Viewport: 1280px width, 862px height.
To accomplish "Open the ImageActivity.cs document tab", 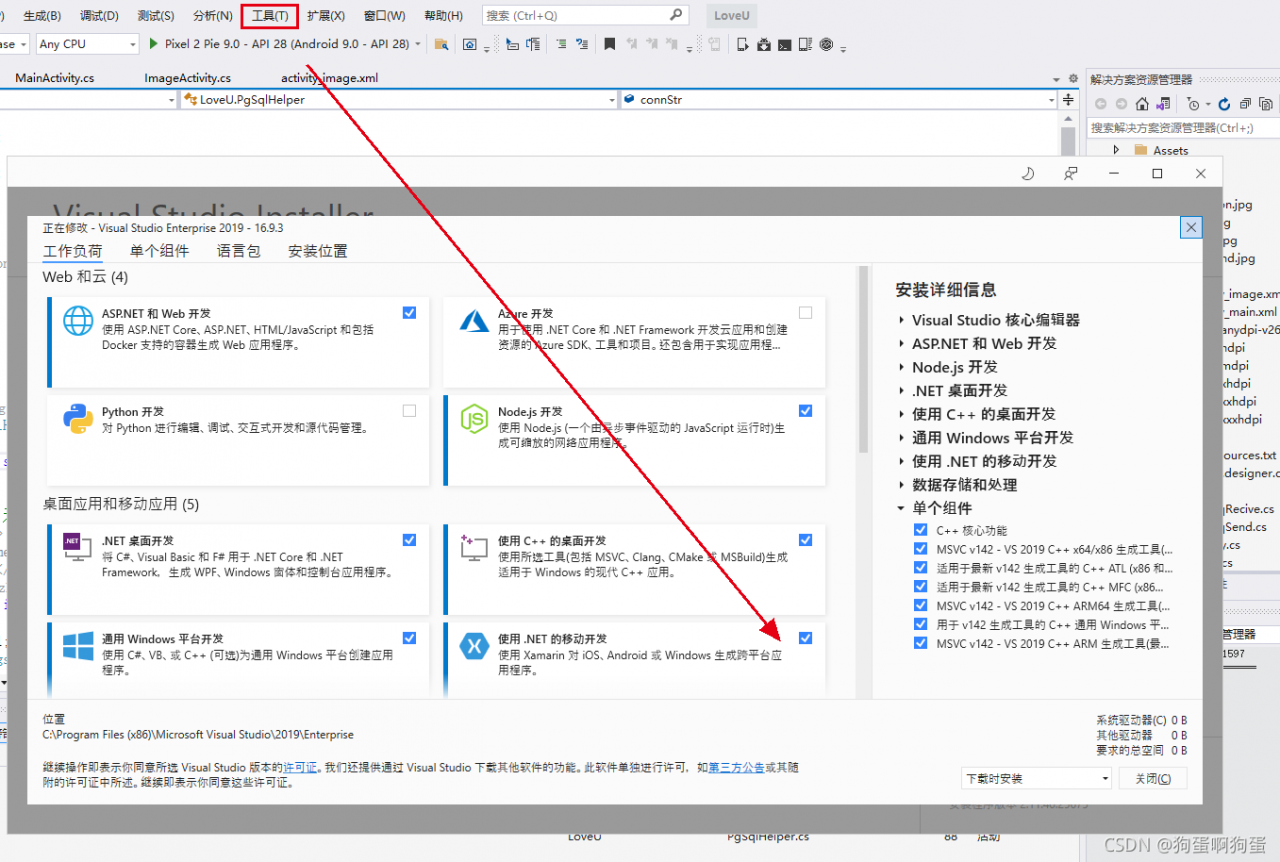I will (x=187, y=78).
